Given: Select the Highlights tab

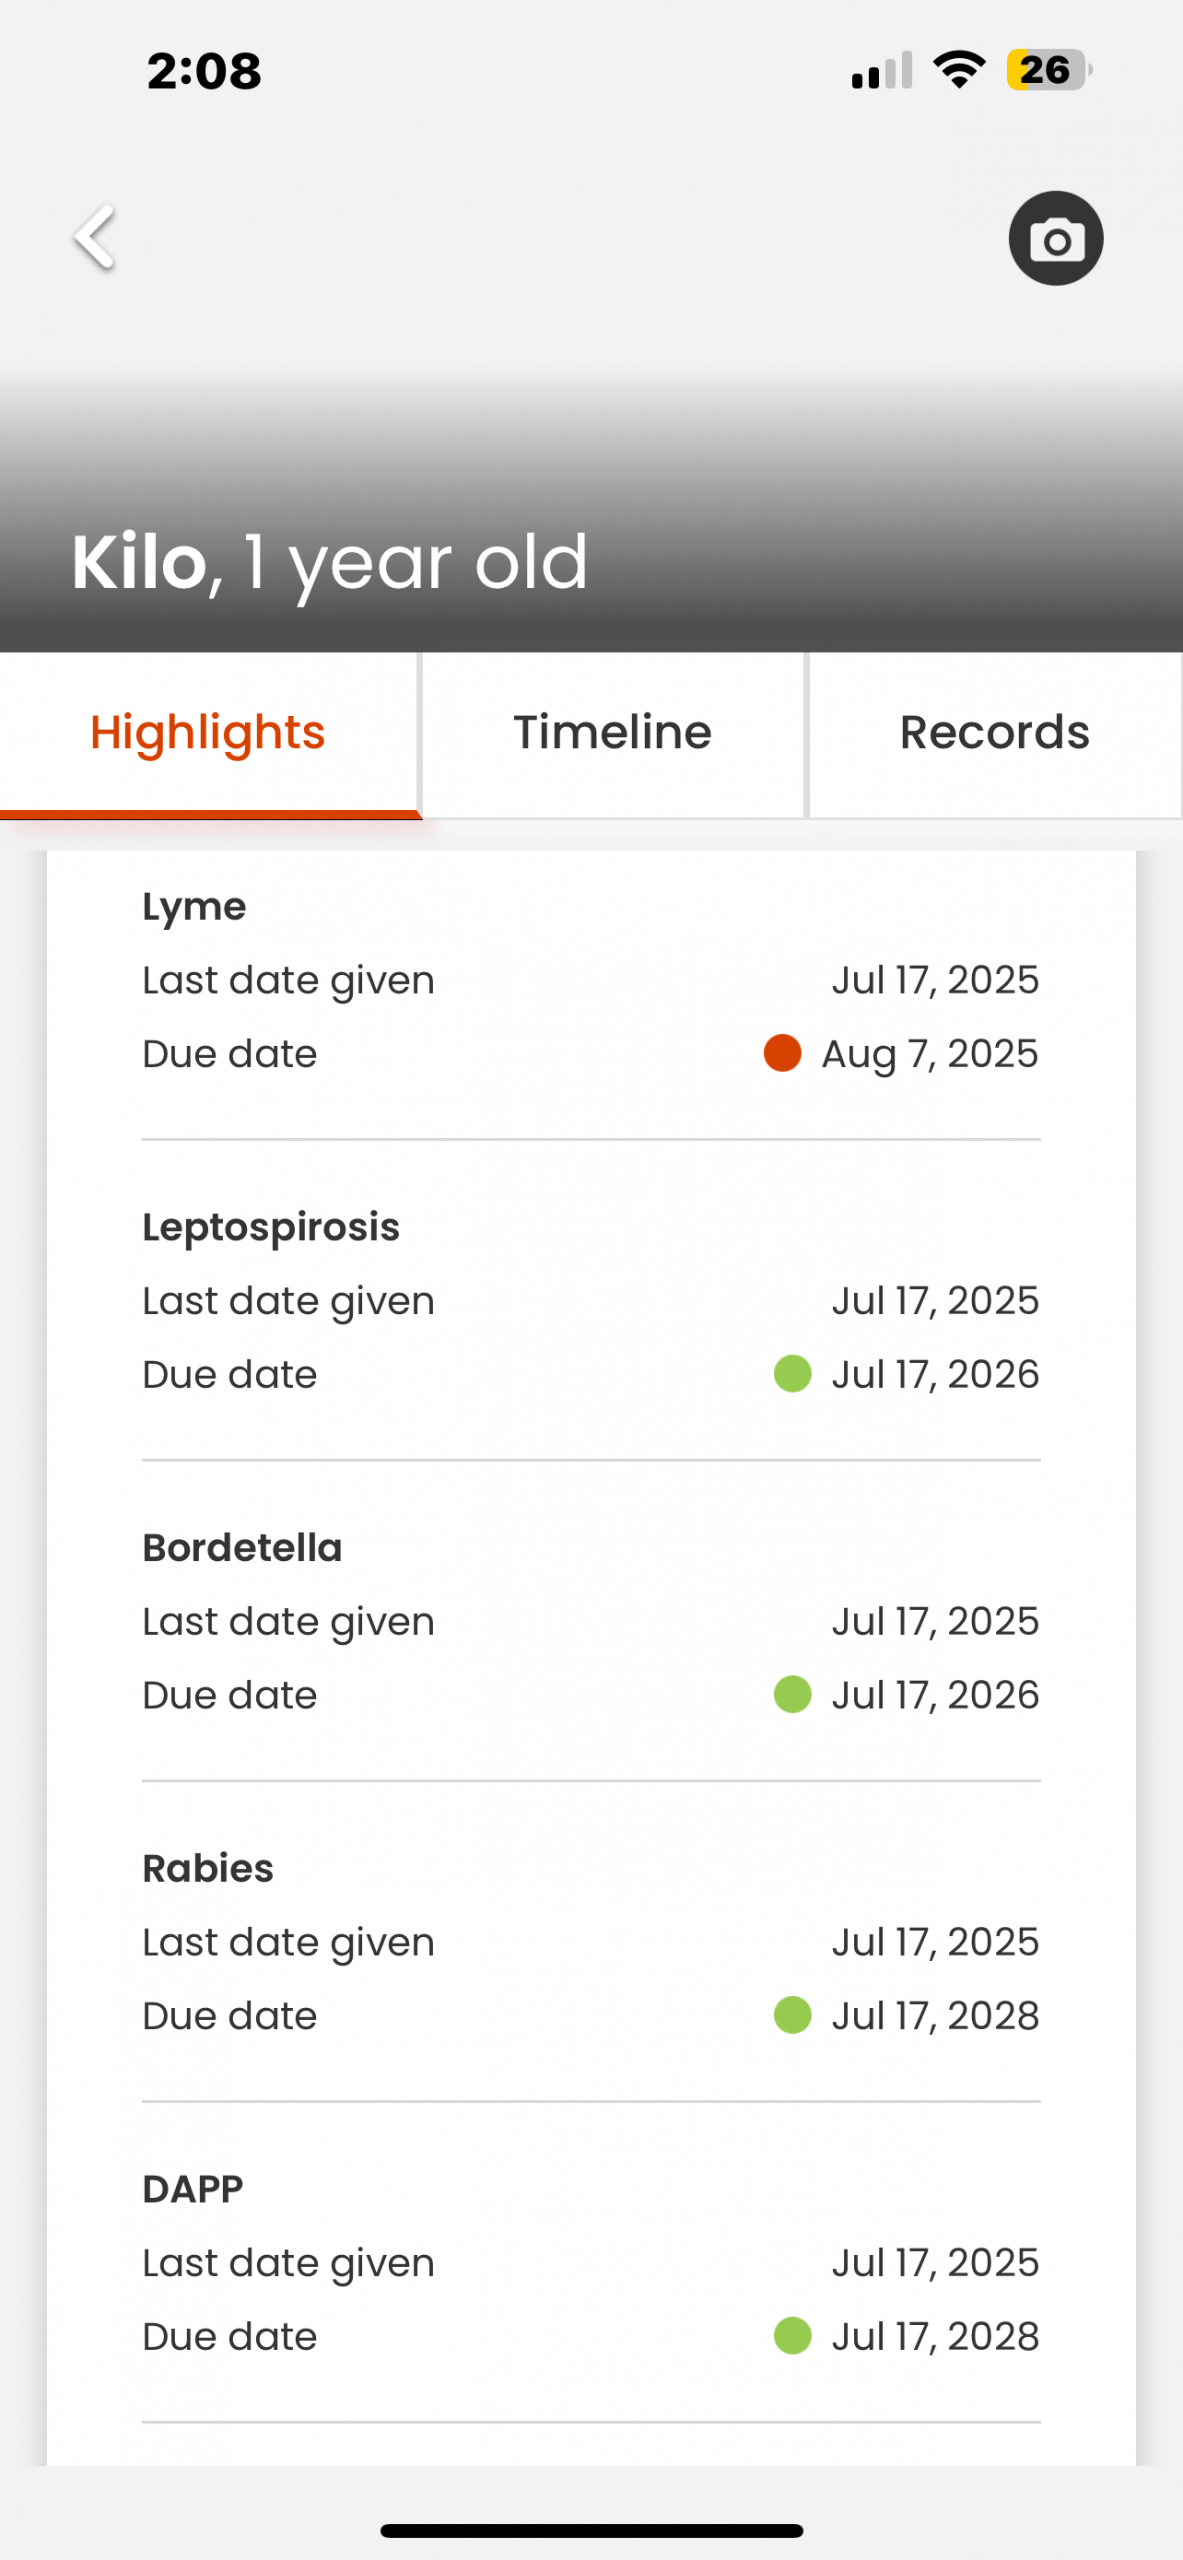Looking at the screenshot, I should (208, 733).
